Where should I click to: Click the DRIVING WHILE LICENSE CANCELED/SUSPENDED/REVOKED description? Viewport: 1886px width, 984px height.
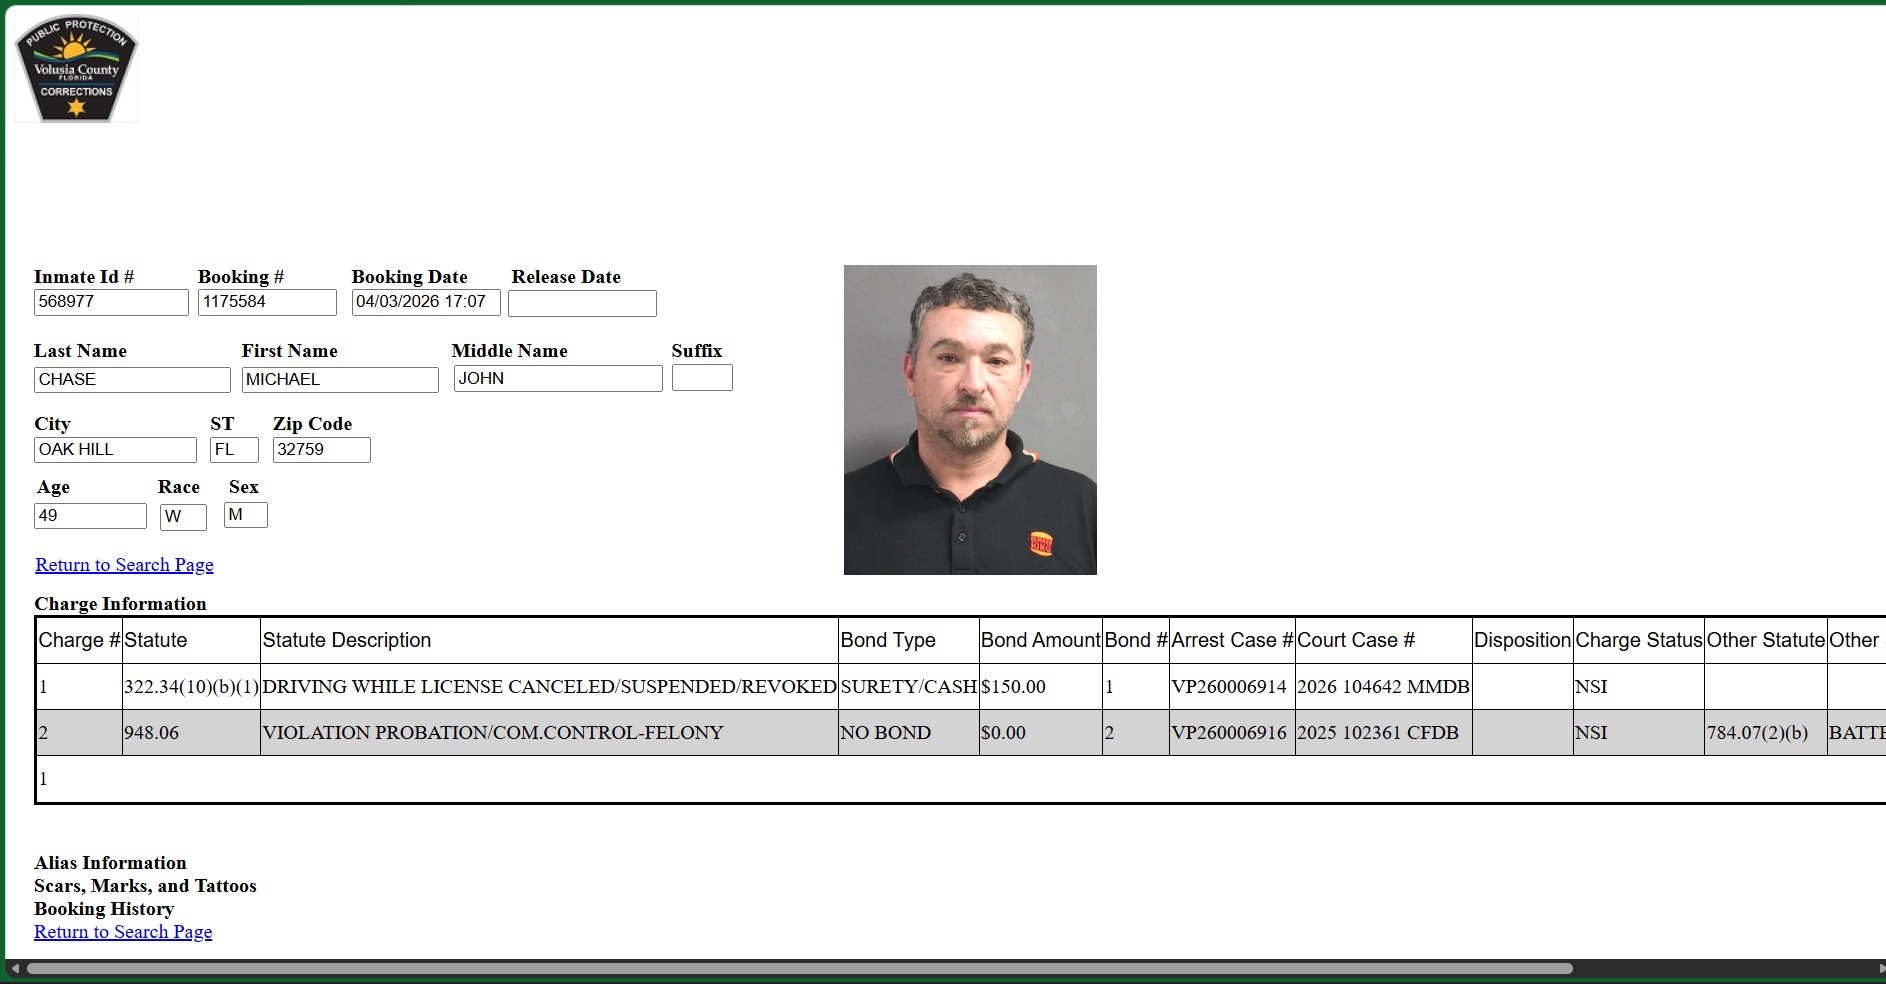[549, 687]
